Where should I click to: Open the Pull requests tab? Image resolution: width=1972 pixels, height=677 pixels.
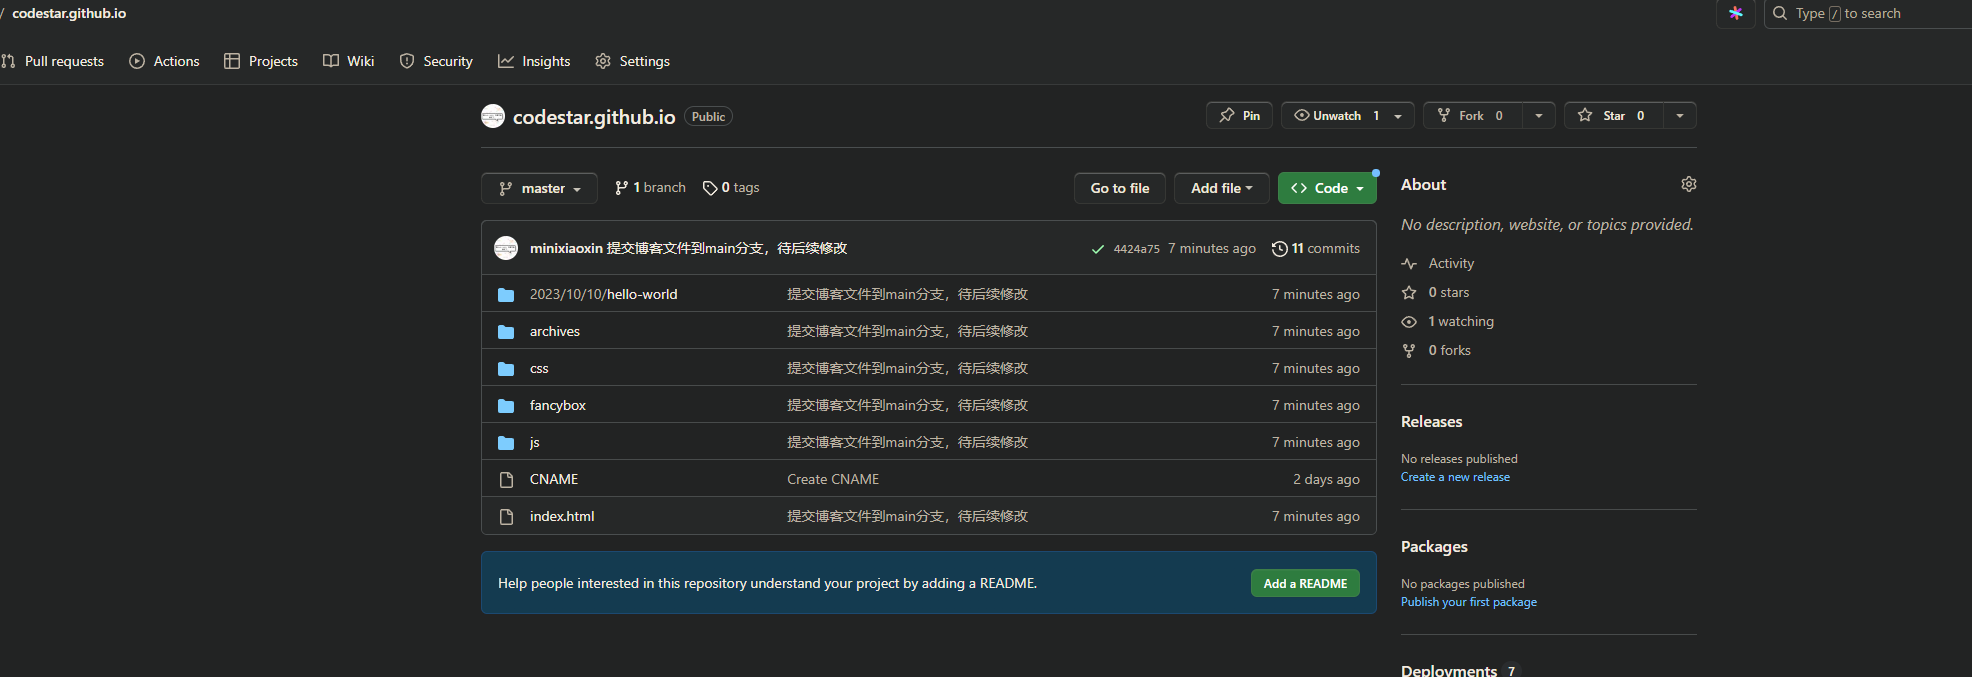click(x=53, y=61)
